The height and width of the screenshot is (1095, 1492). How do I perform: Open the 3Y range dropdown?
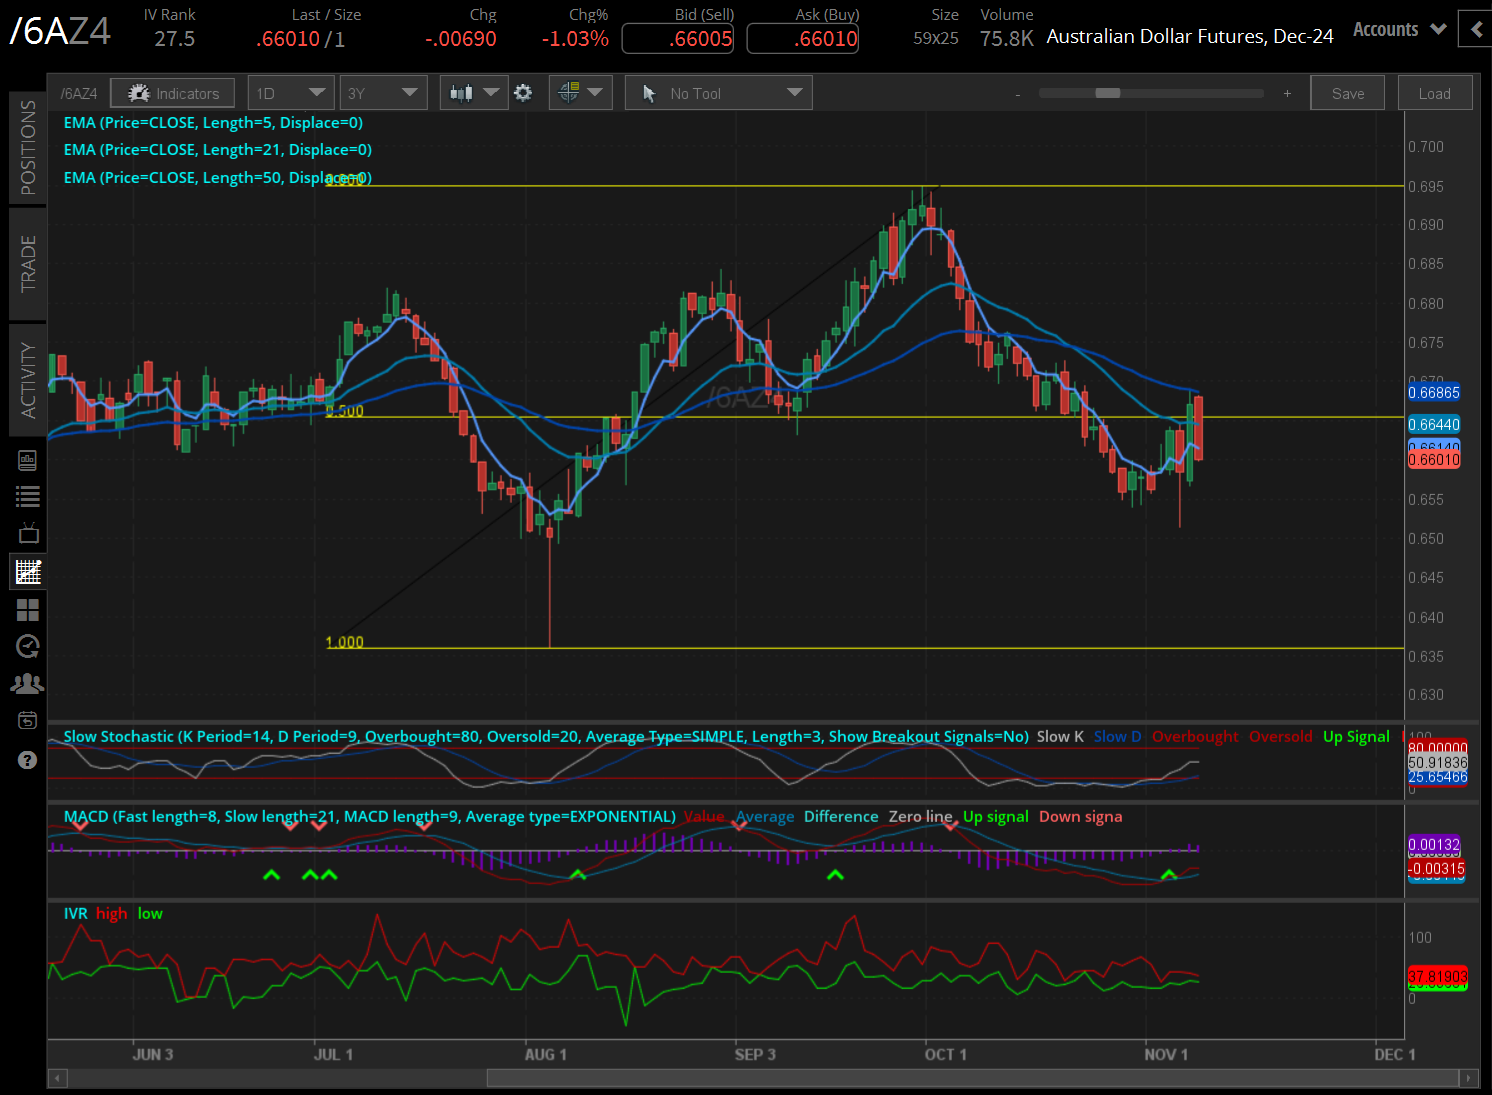pos(383,92)
